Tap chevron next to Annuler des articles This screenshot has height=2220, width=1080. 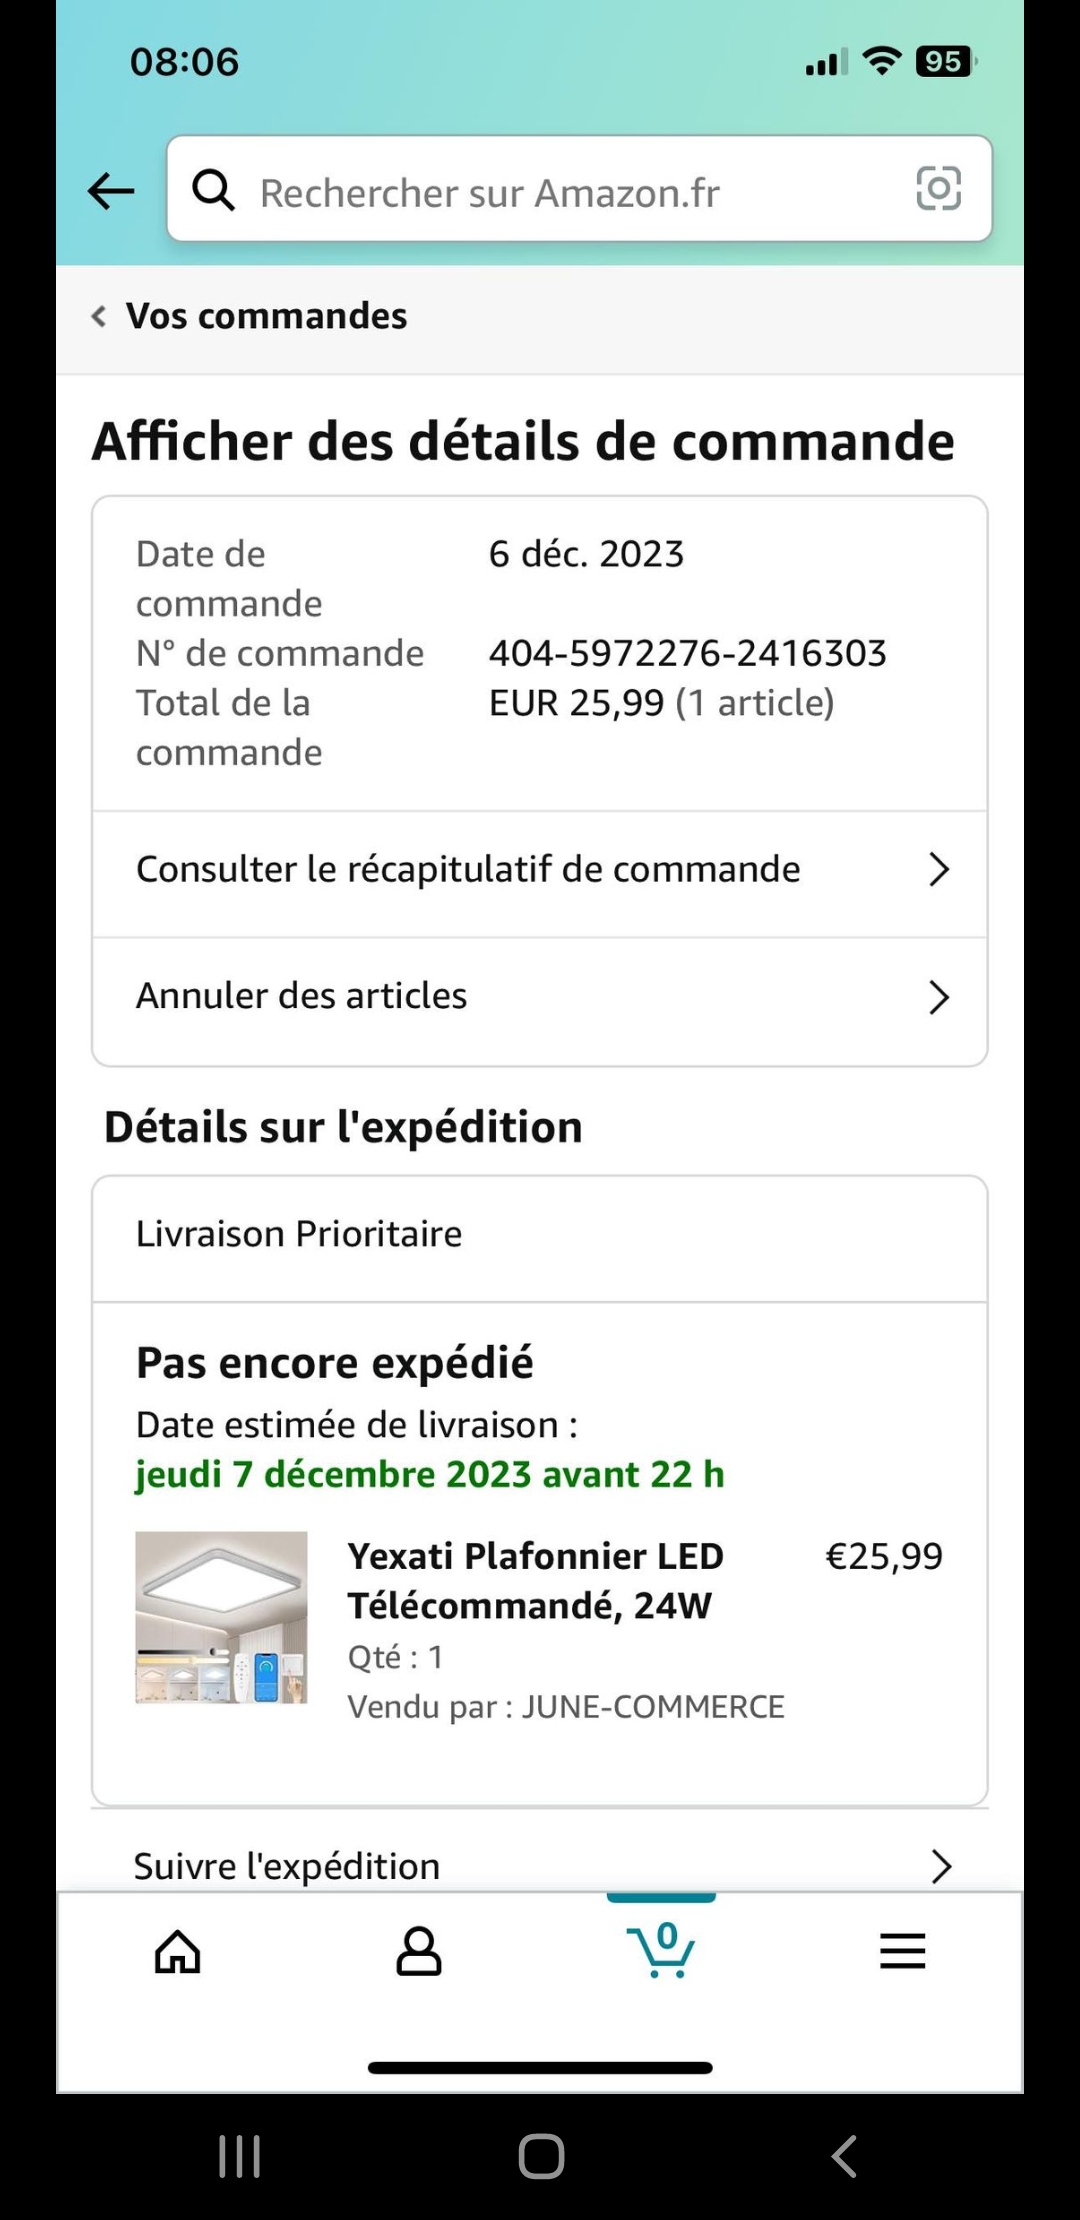point(938,997)
